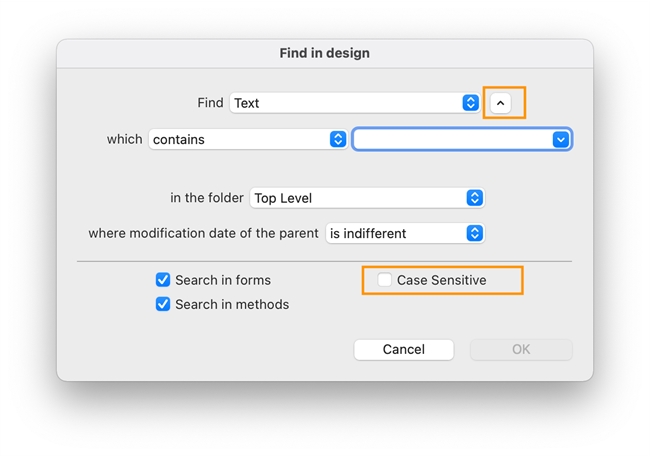Untick the Search in forms checkmark box
Screen dimensions: 650x456
[163, 280]
